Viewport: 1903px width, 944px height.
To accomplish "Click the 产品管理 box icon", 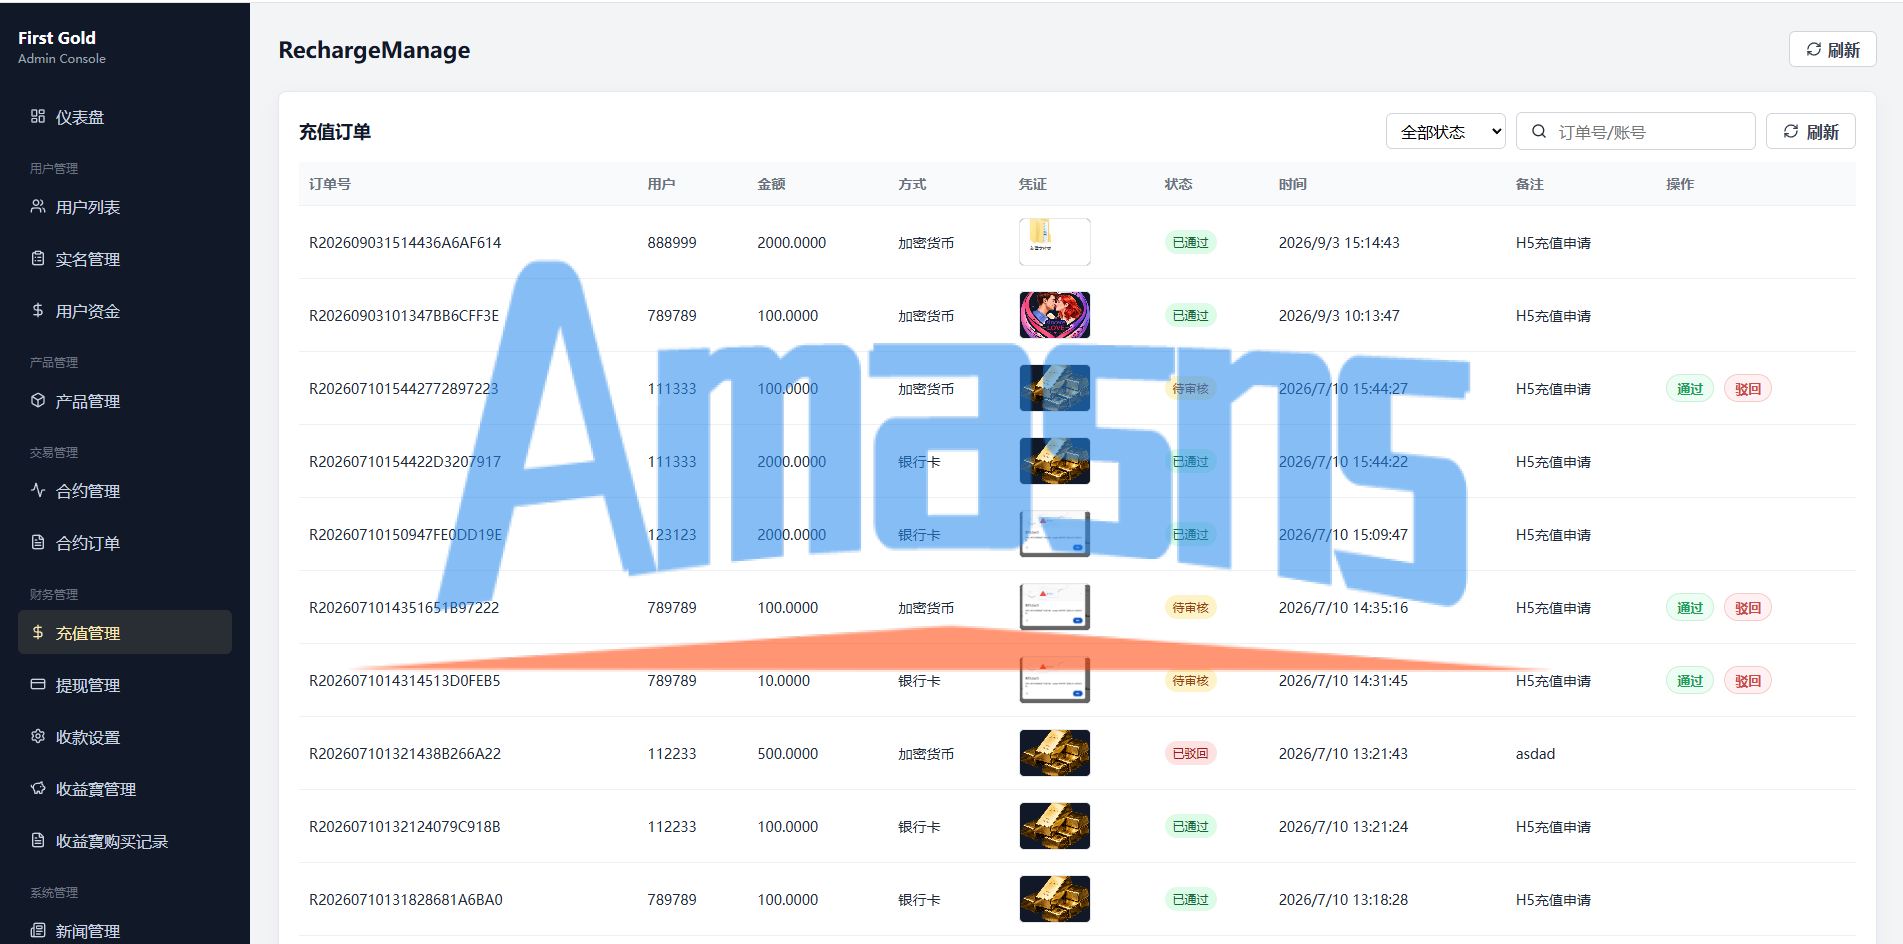I will pyautogui.click(x=38, y=400).
